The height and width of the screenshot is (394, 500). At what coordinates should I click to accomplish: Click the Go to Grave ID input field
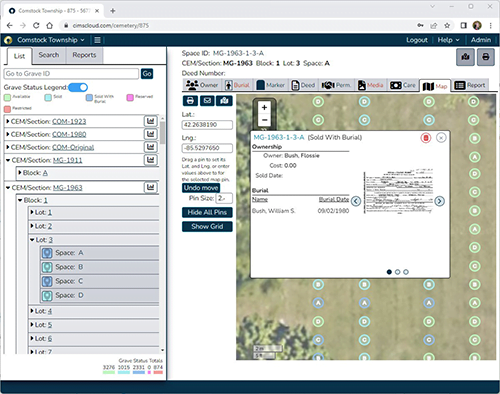71,74
